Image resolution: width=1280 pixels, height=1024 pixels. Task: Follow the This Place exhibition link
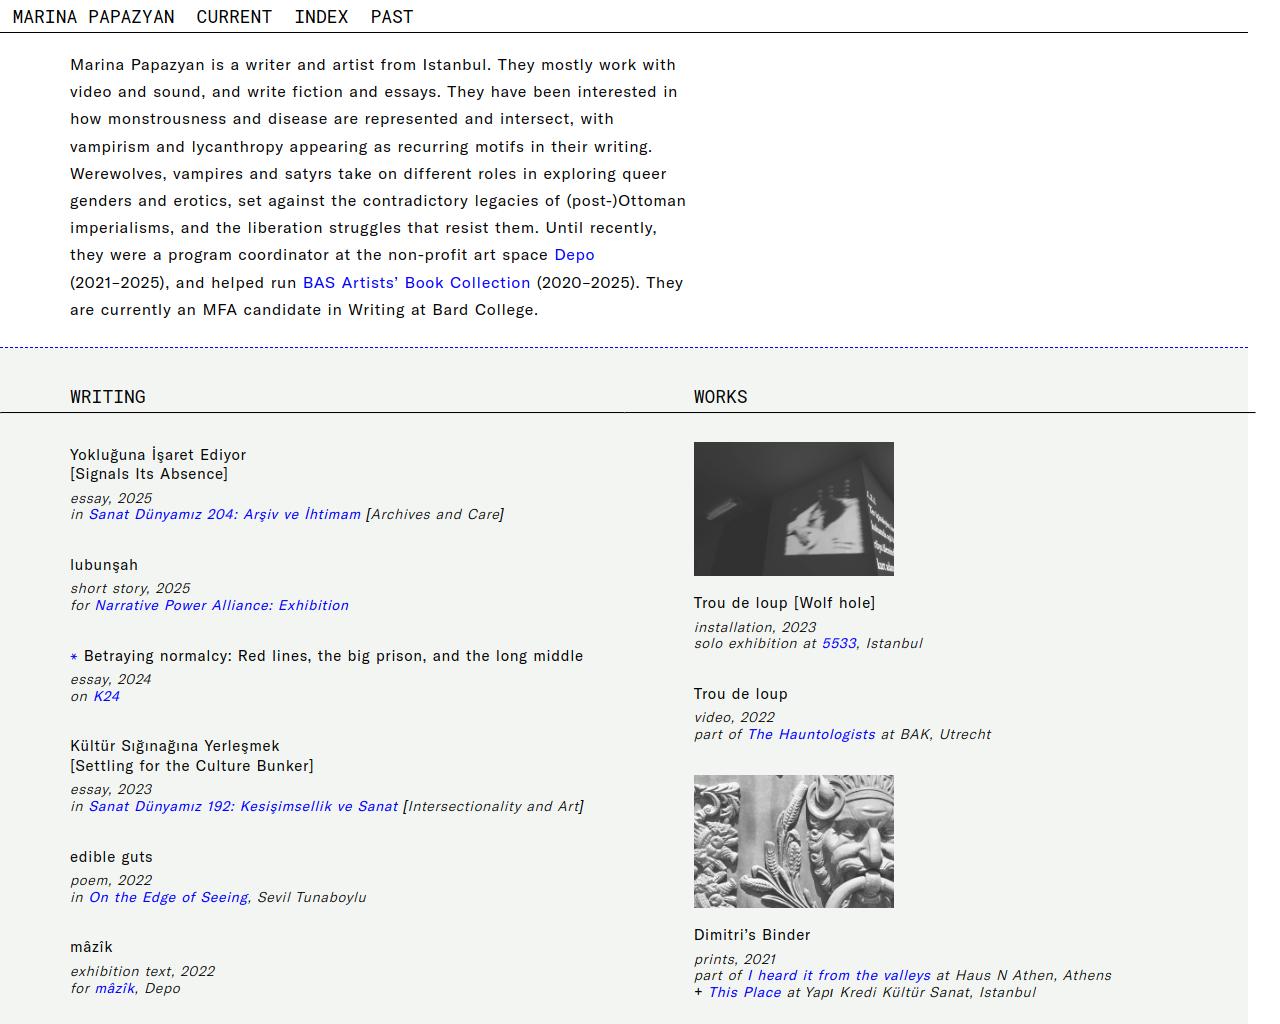[744, 993]
